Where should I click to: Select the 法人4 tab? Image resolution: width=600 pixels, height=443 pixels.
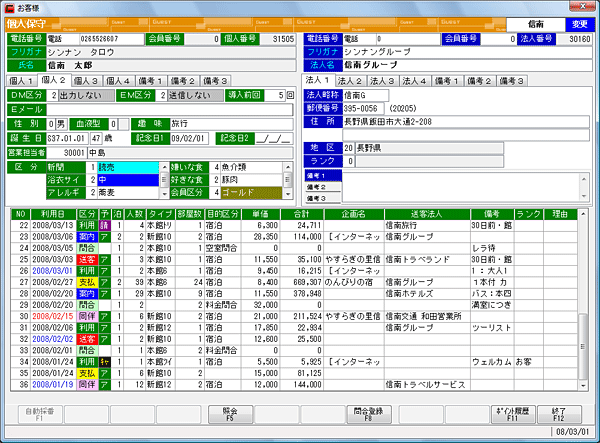(414, 81)
